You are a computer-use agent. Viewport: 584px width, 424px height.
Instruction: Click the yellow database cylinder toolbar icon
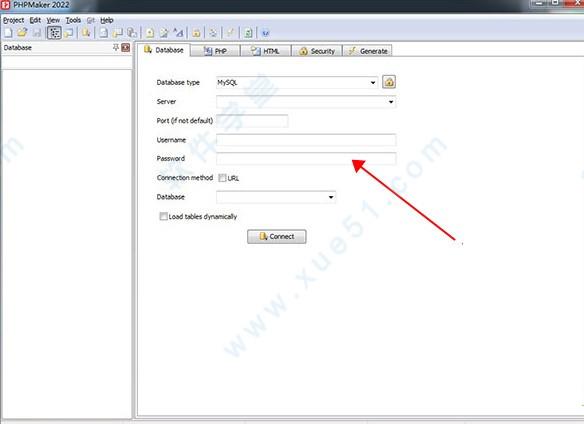(x=86, y=33)
